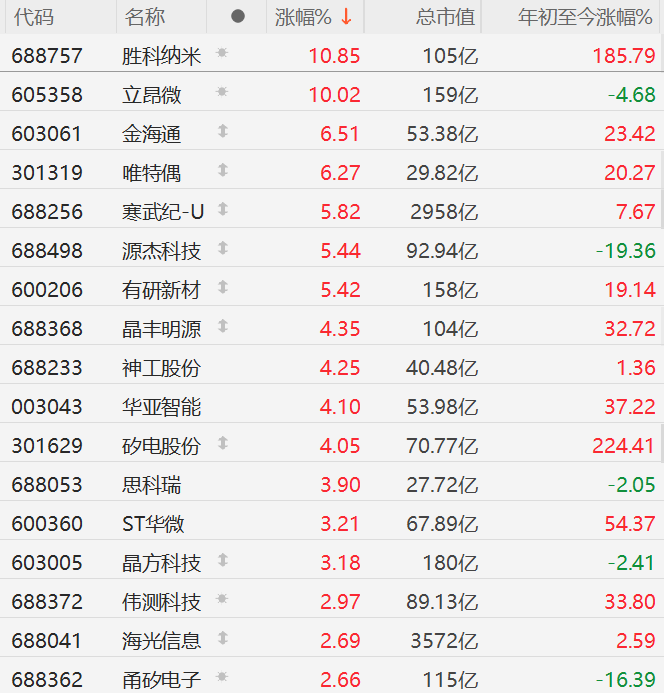Click the marker icon beside 源杰科技
664x693 pixels.
coord(222,248)
